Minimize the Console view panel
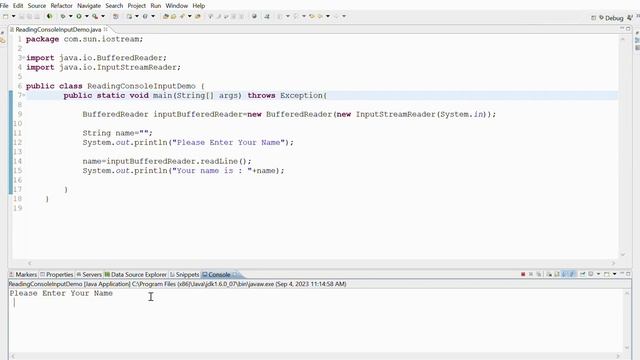The width and height of the screenshot is (640, 360). click(x=622, y=273)
